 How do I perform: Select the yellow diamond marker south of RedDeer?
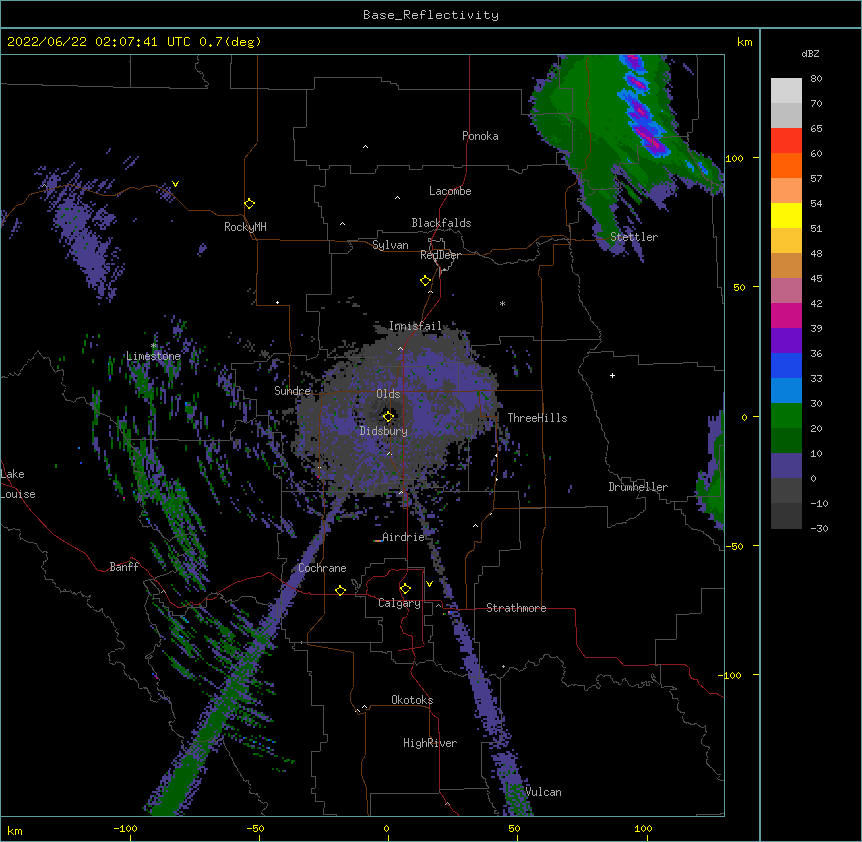(x=425, y=281)
